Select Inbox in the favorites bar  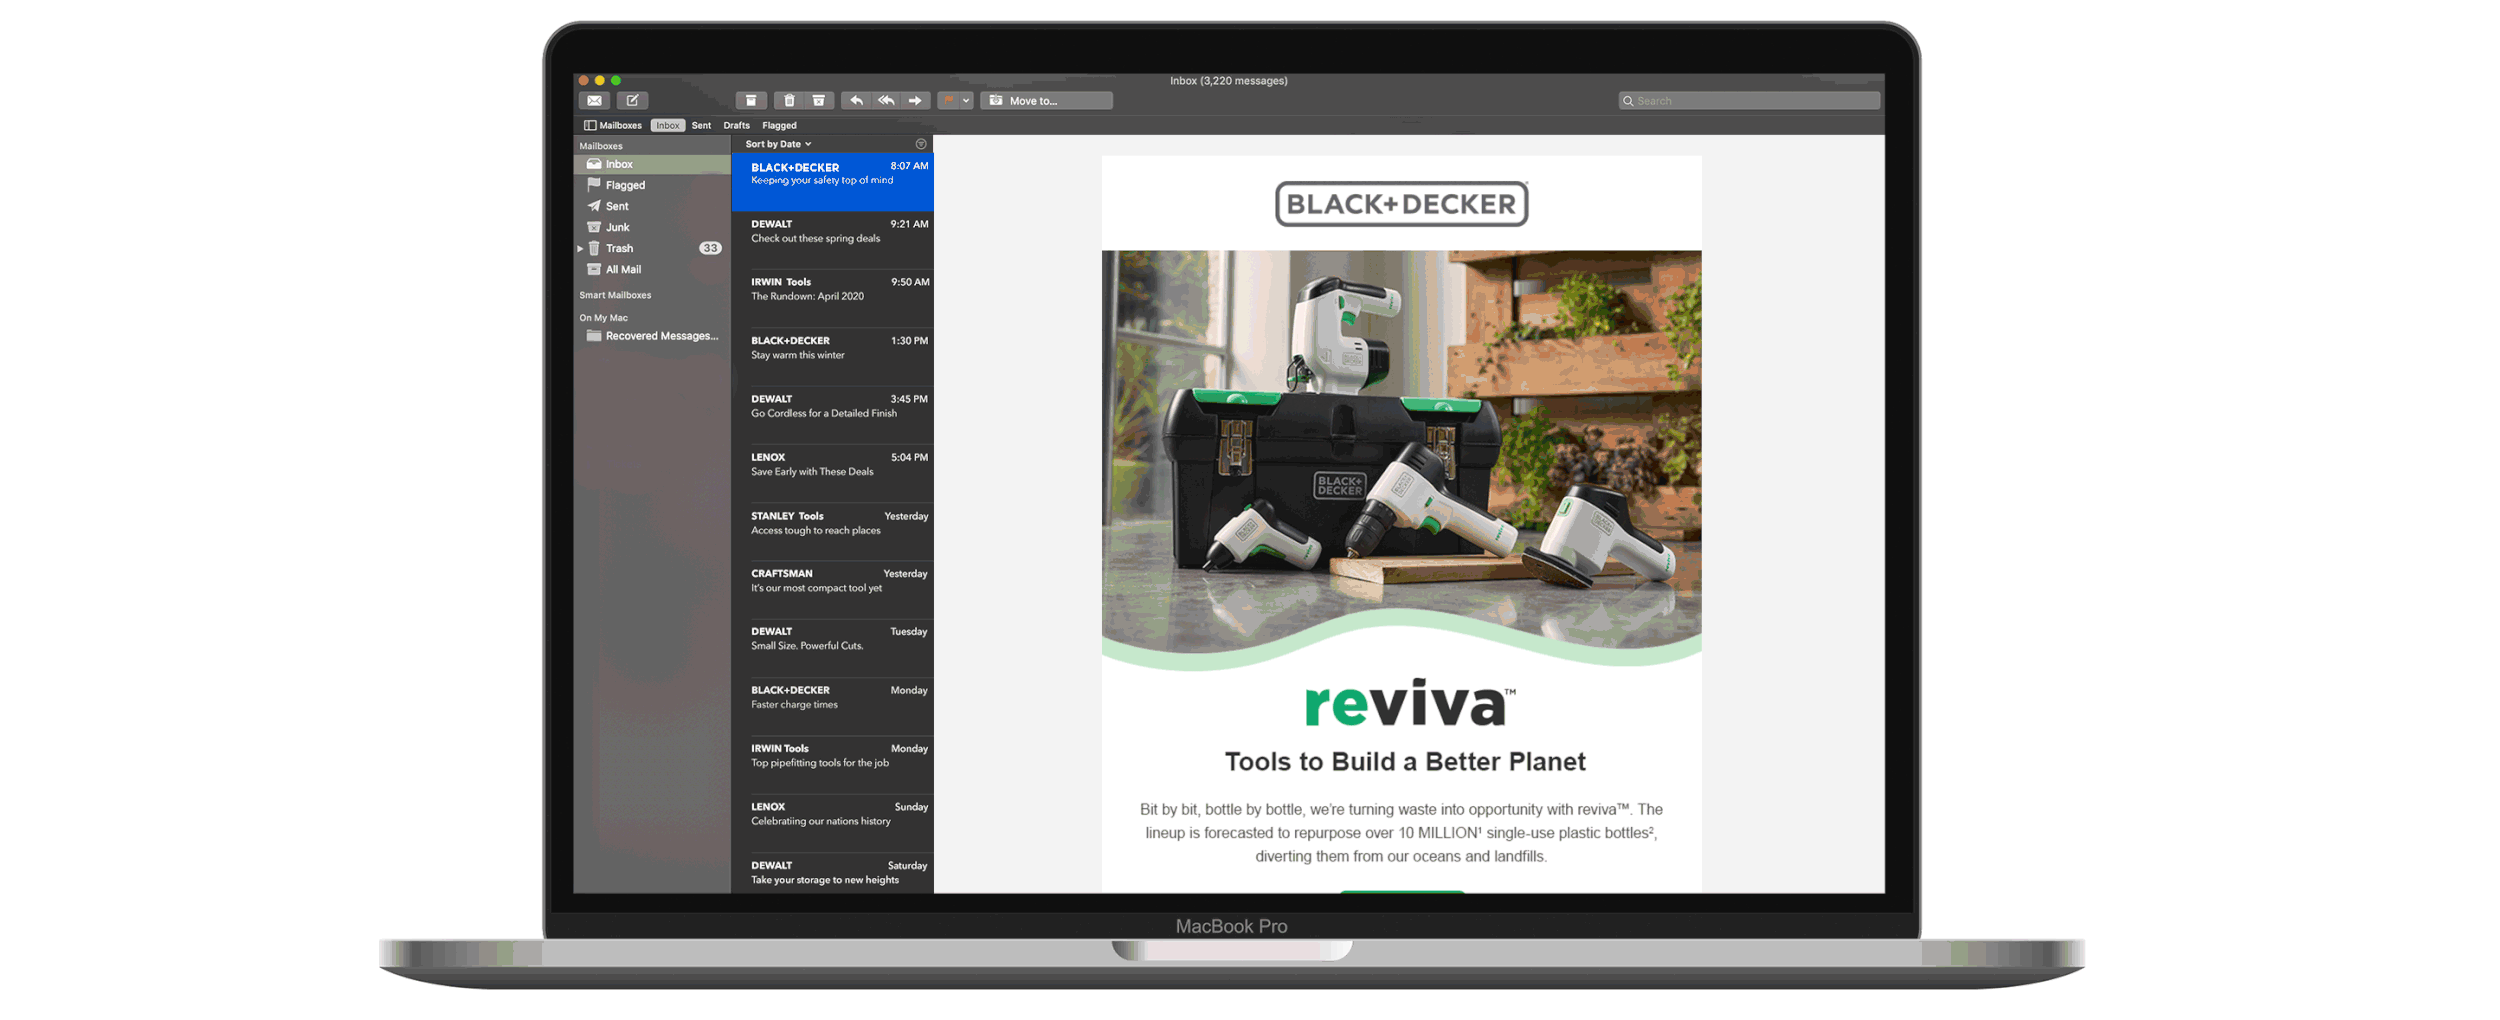[x=667, y=126]
